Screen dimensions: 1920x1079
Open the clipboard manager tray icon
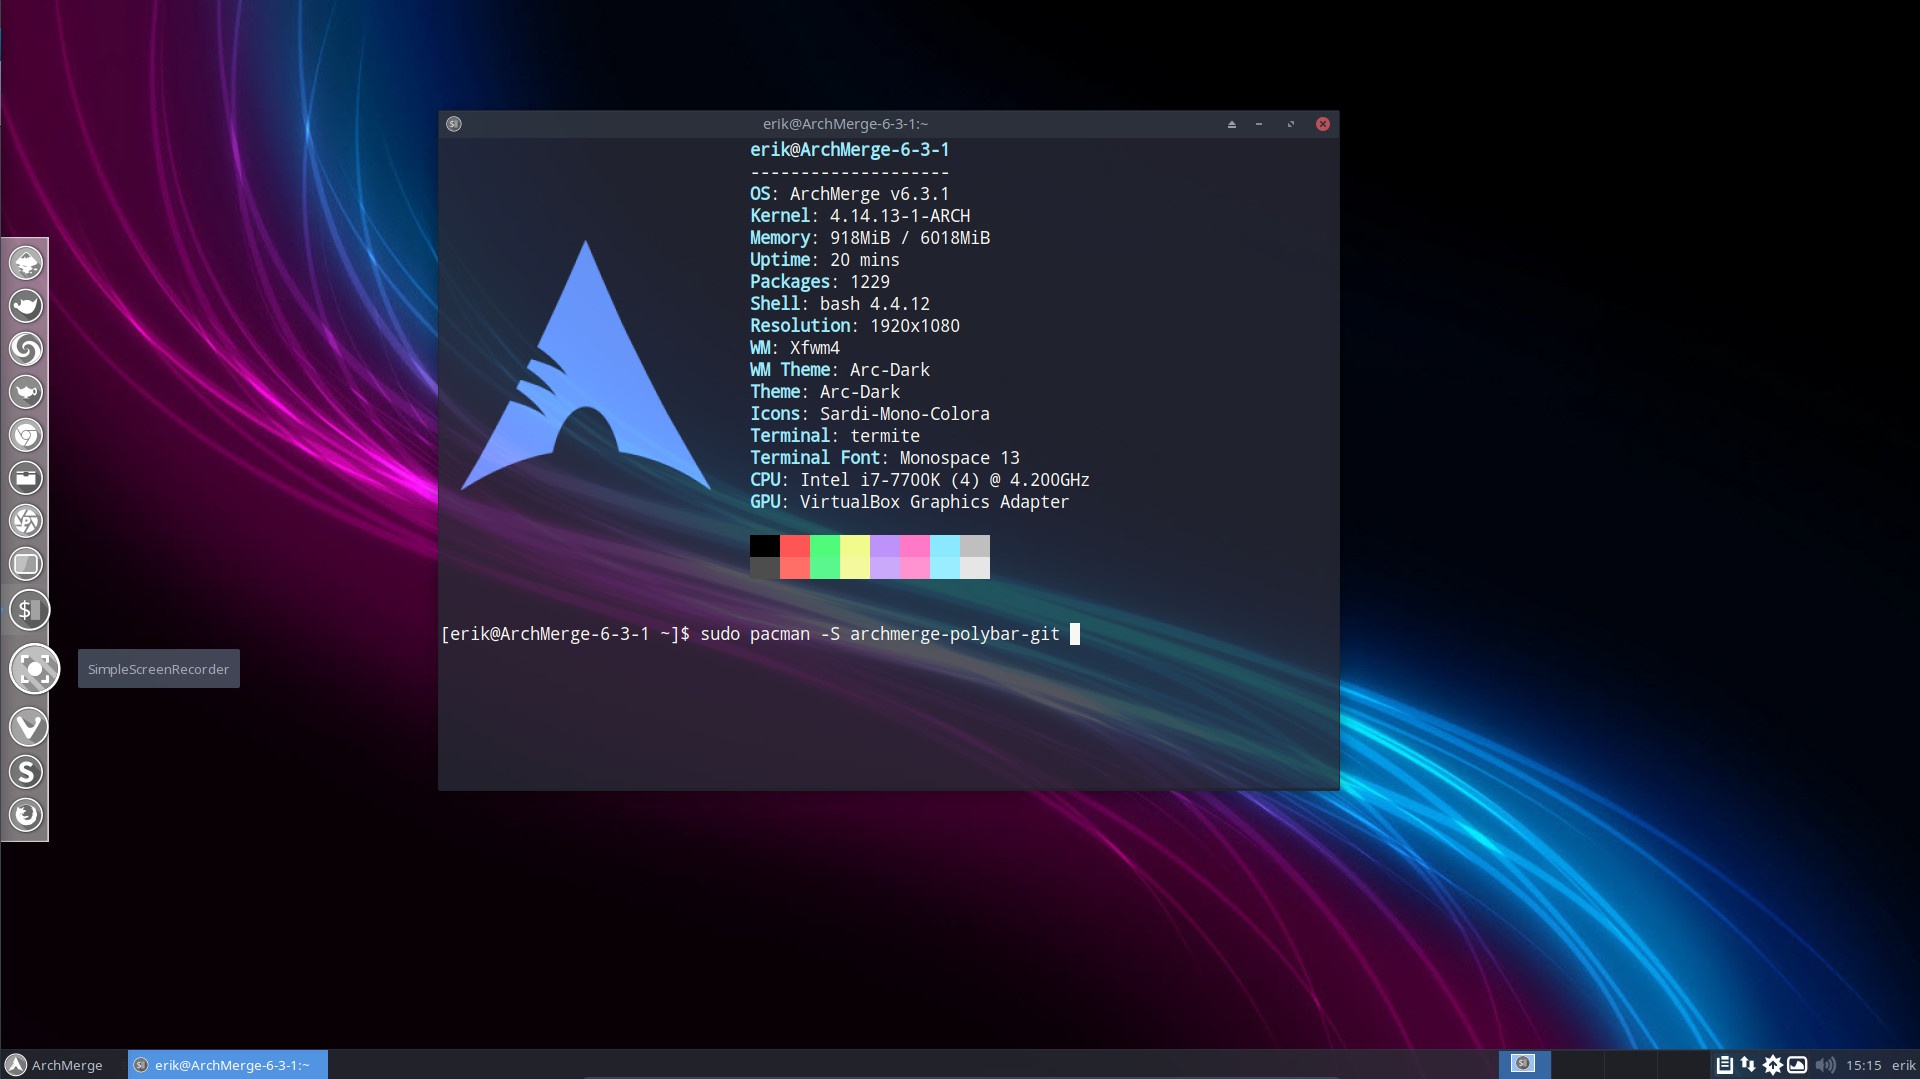click(x=1725, y=1065)
